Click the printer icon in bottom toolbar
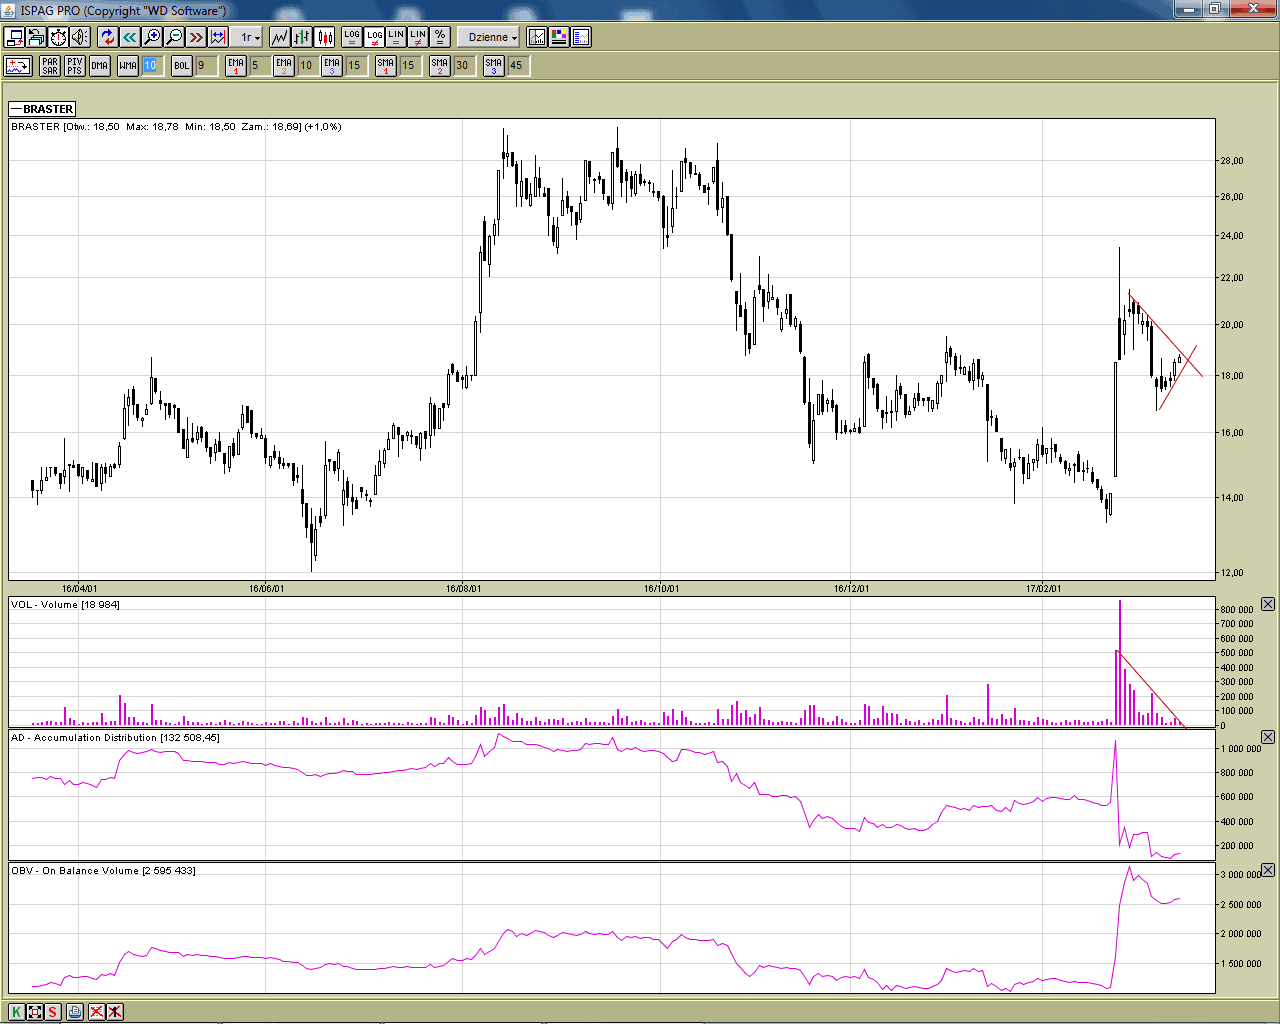This screenshot has width=1280, height=1024. [75, 1011]
